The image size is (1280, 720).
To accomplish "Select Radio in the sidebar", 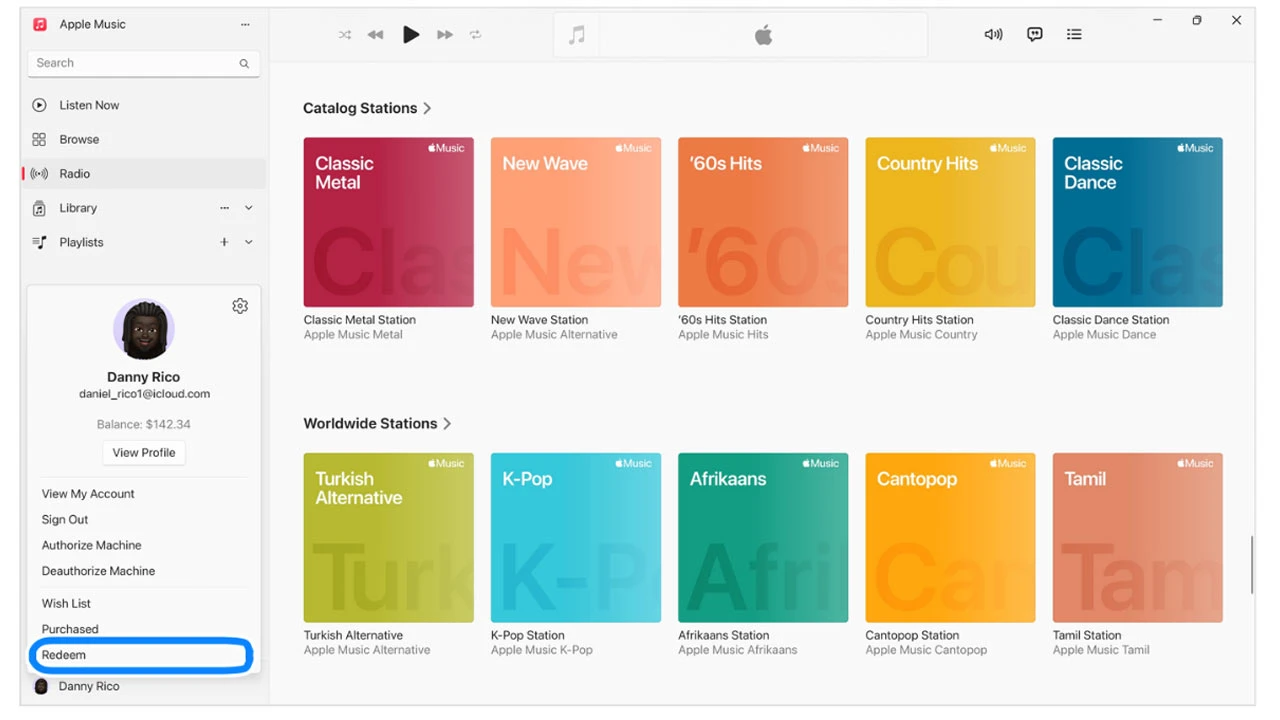I will click(x=144, y=173).
